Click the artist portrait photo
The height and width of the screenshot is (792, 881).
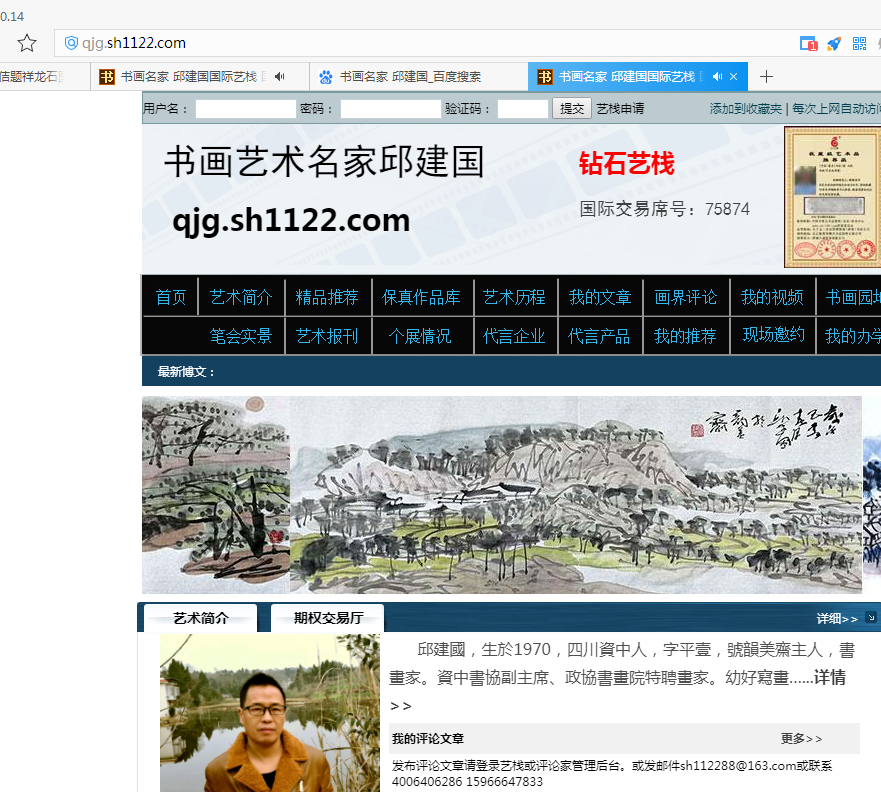coord(270,713)
